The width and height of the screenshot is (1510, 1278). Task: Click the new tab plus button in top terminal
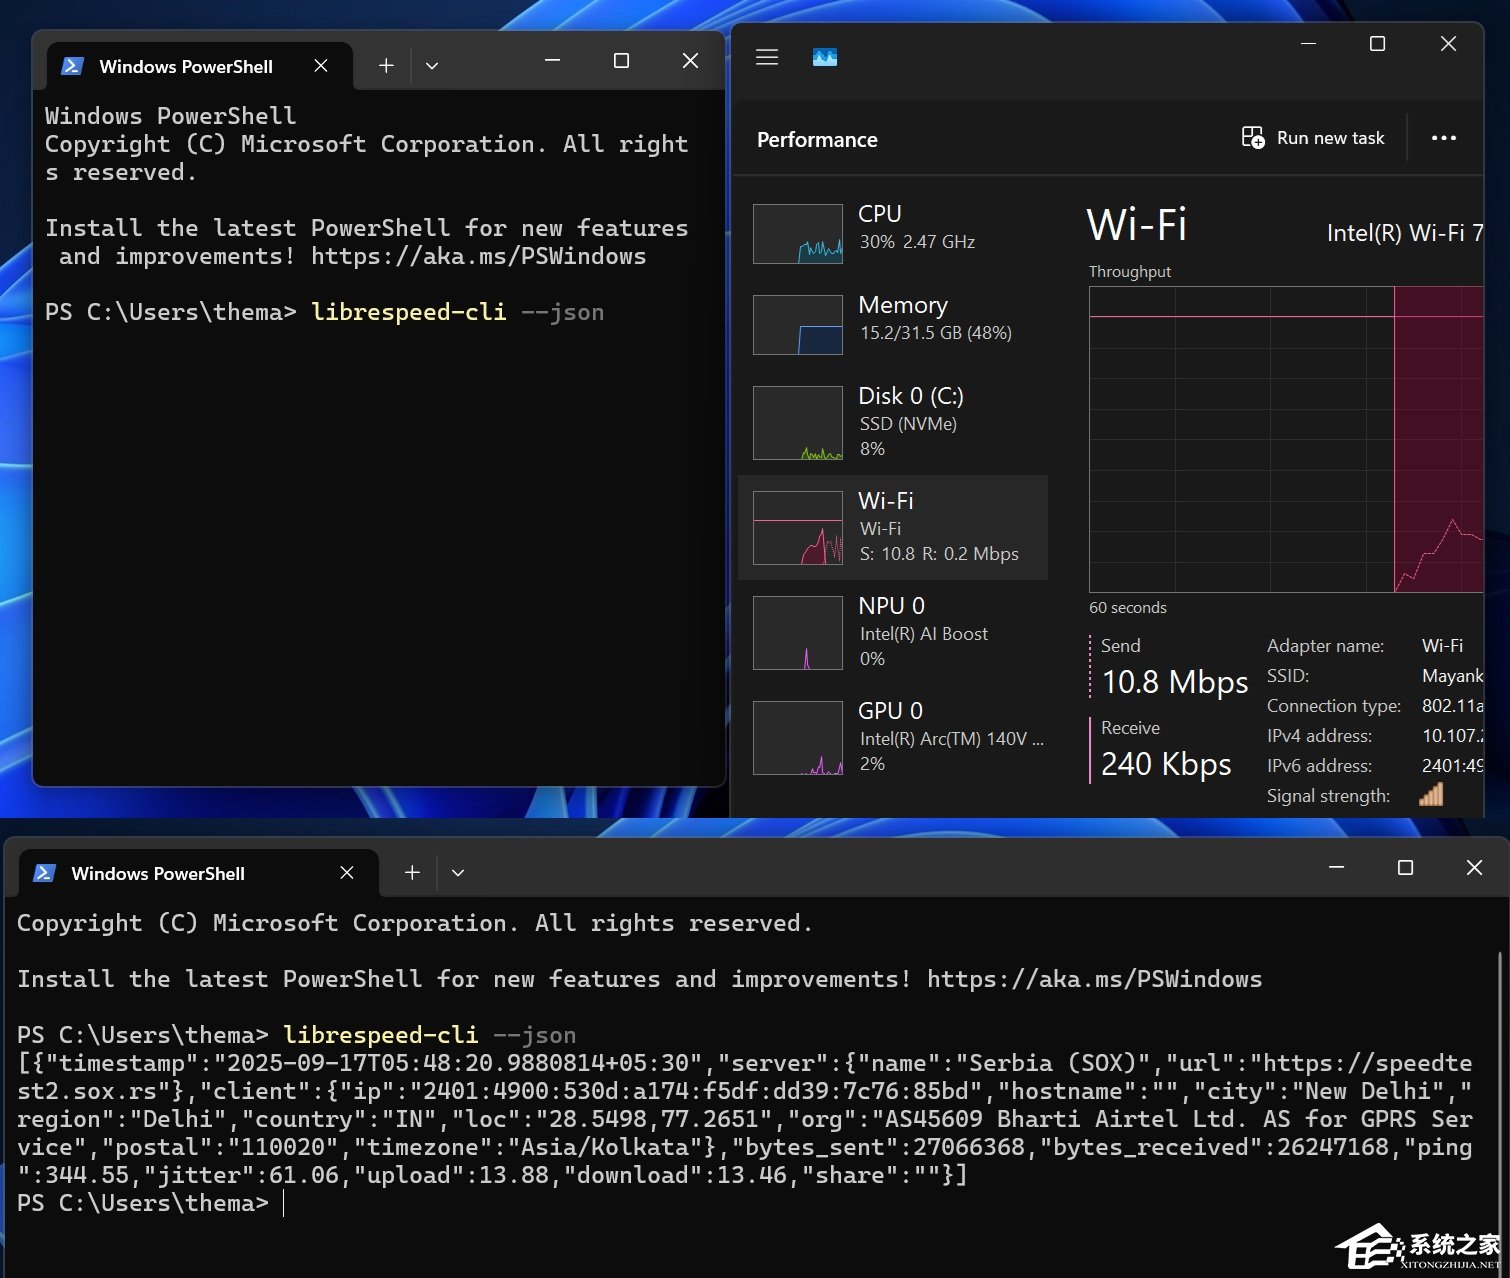click(386, 64)
